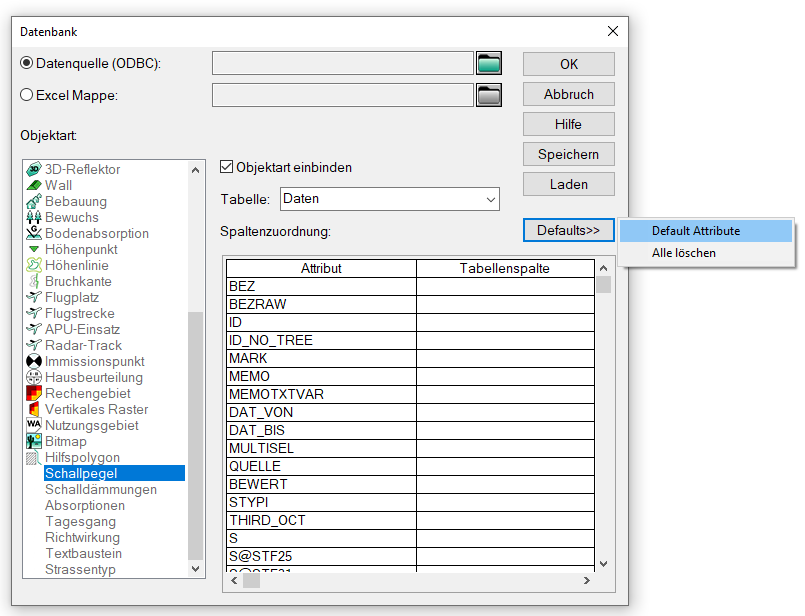
Task: Choose Alle löschen menu entry
Action: point(706,253)
